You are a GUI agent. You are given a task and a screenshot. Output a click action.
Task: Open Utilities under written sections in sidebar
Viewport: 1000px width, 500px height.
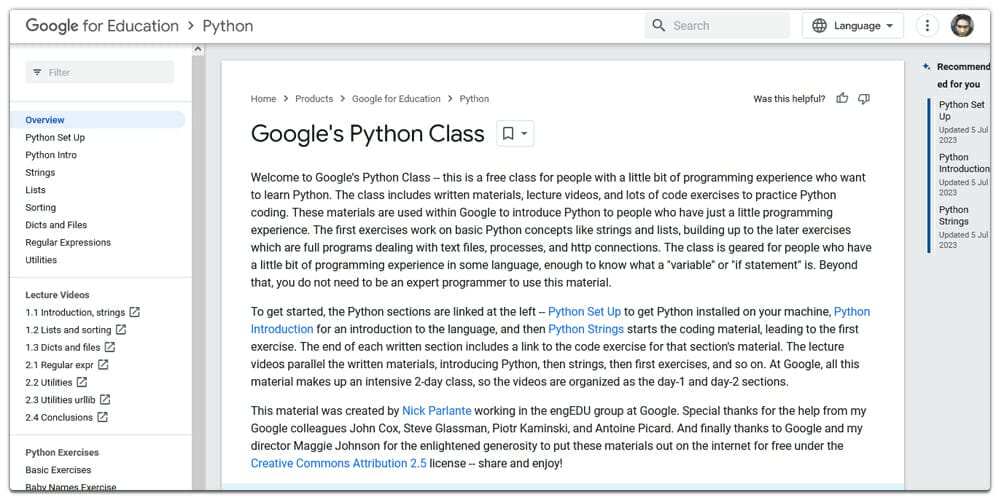click(x=41, y=260)
